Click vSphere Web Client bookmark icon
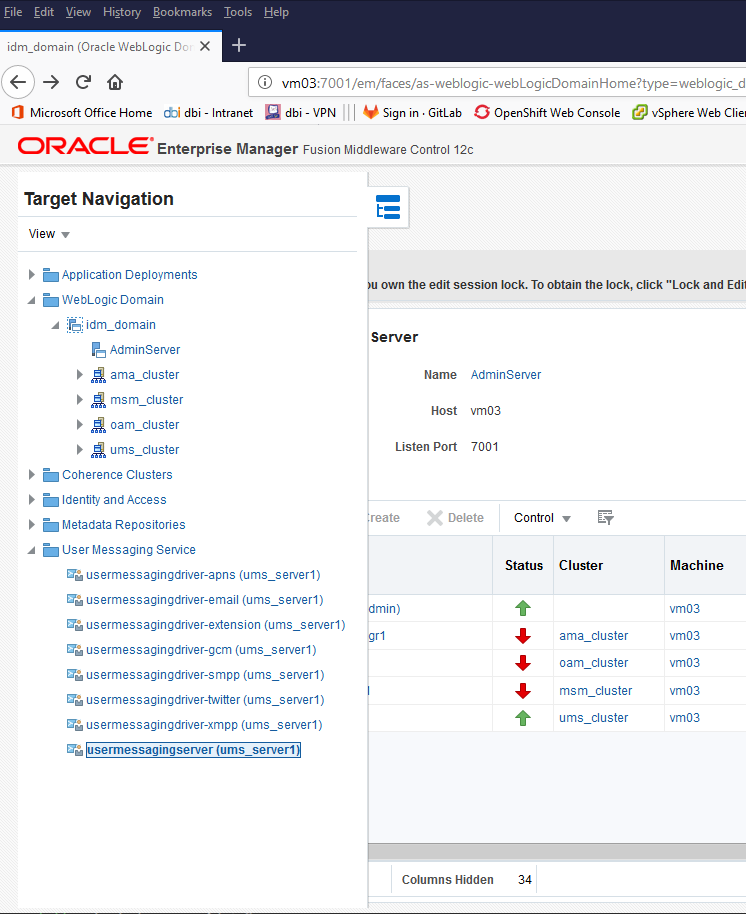The height and width of the screenshot is (914, 746). pos(640,112)
